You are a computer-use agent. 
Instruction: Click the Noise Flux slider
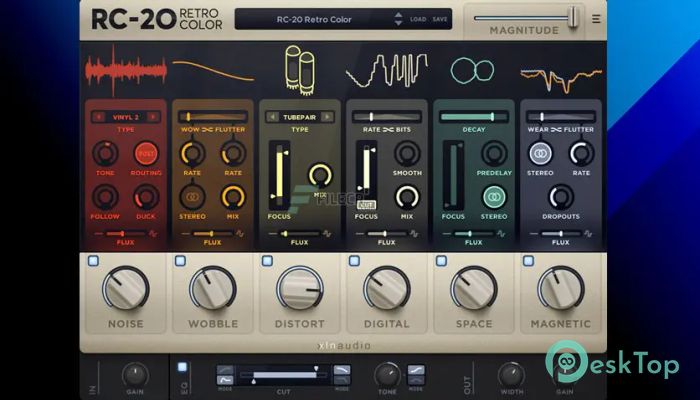pos(125,233)
